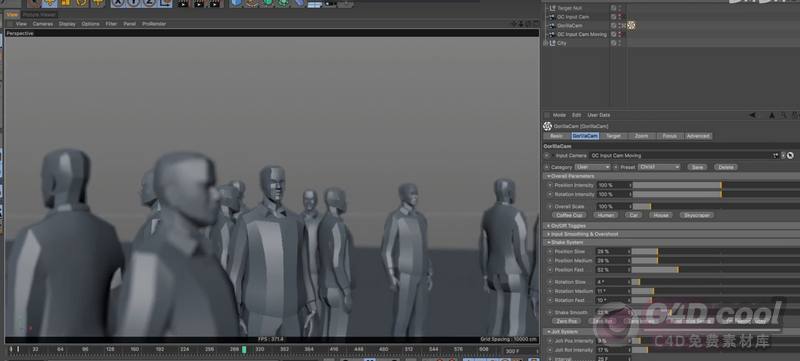The width and height of the screenshot is (800, 361).
Task: Click the coordinate system icon next to Z
Action: point(164,3)
